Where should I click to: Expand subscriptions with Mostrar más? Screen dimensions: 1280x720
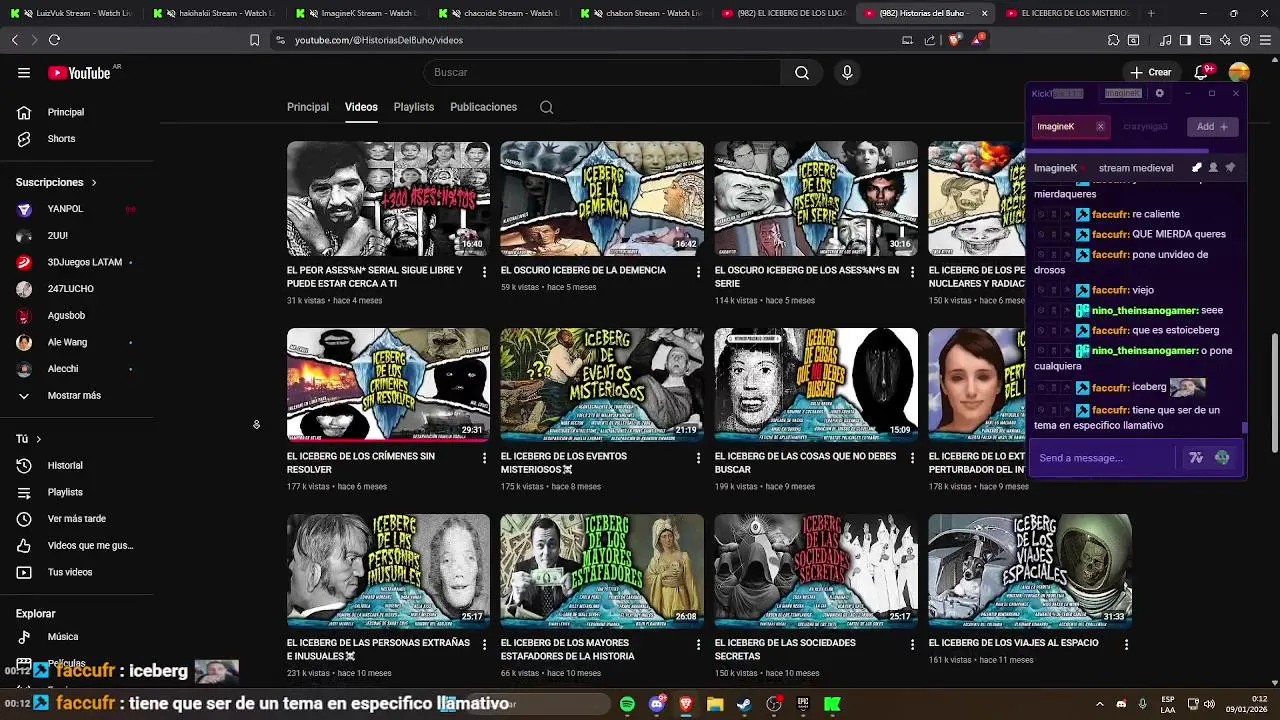tap(74, 395)
